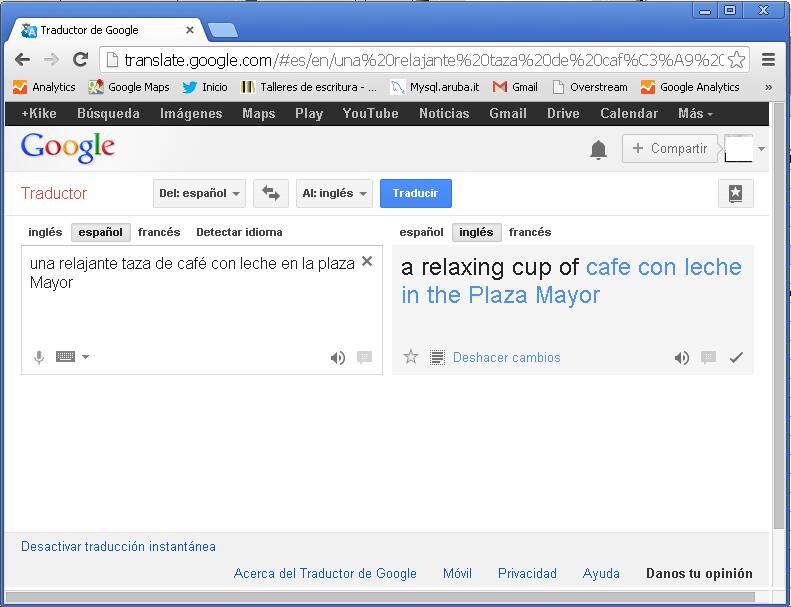Click the select-all list icon under translation
Screen dimensions: 791x607
[437, 357]
